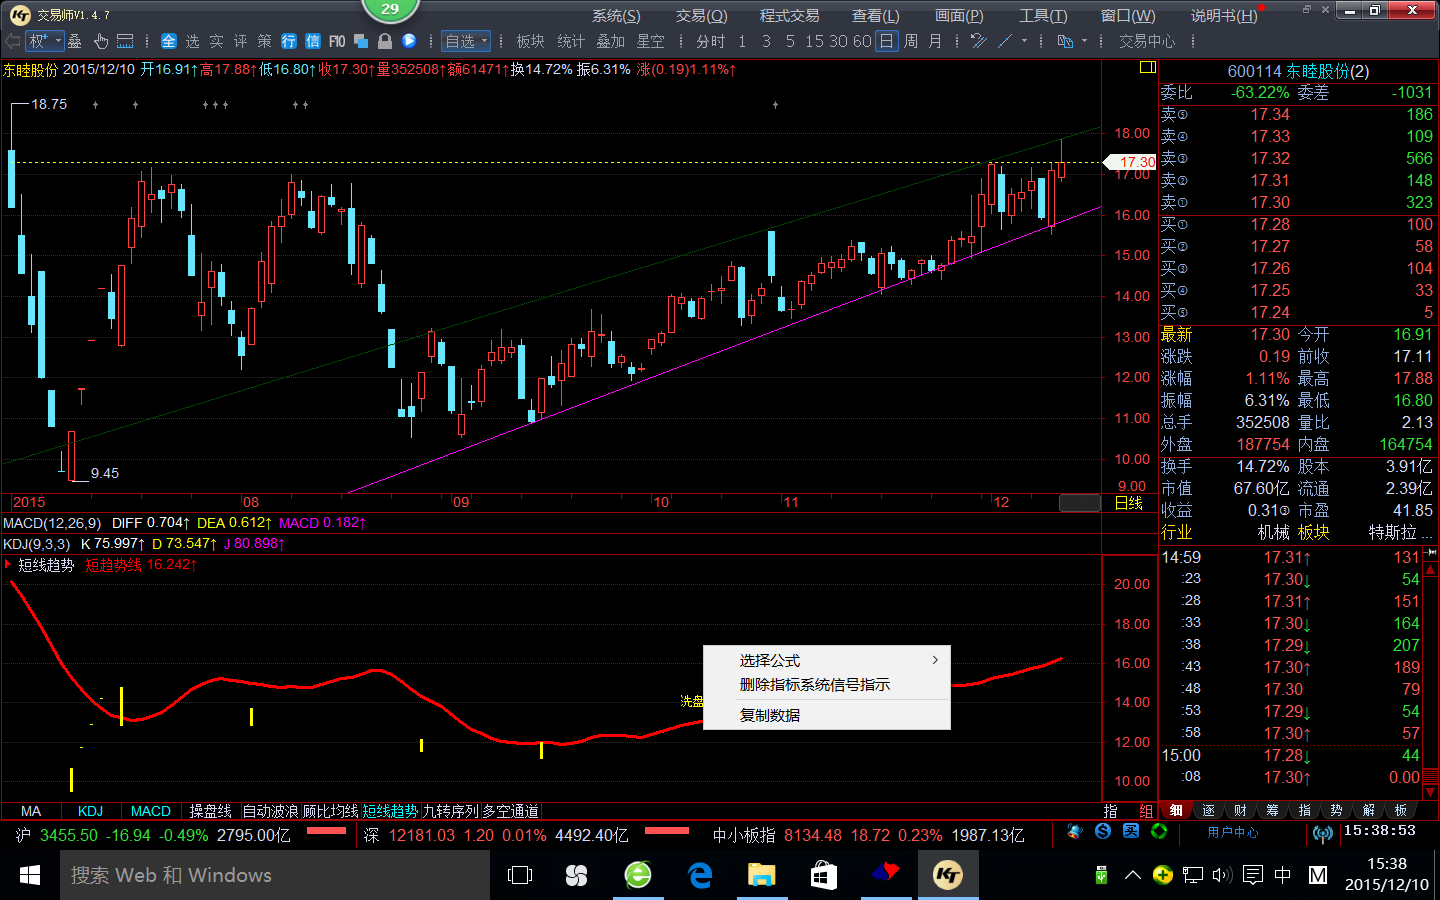Screen dimensions: 1440x900
Task: Switch chart to weekly (周) period
Action: 911,41
